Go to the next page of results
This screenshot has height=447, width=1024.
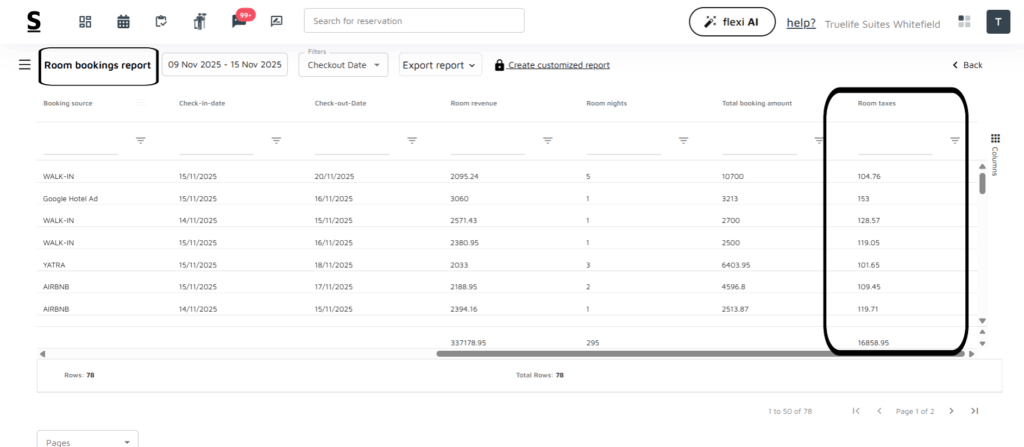pyautogui.click(x=951, y=411)
